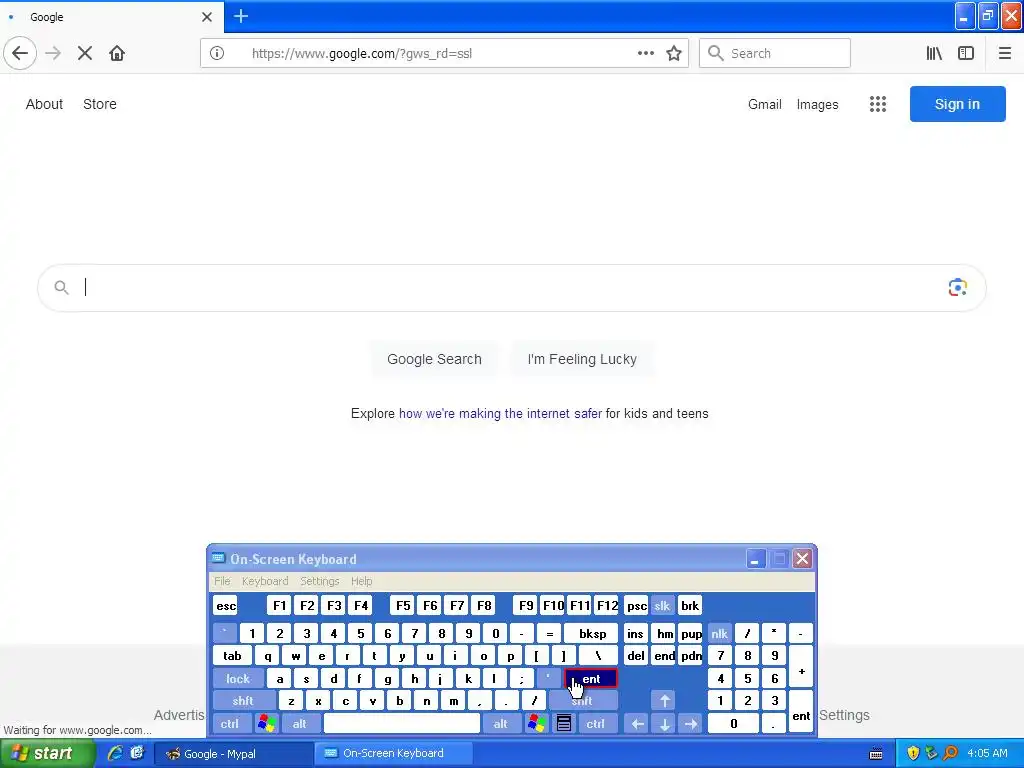The image size is (1024, 768).
Task: Tap the down arrow key
Action: (x=664, y=724)
